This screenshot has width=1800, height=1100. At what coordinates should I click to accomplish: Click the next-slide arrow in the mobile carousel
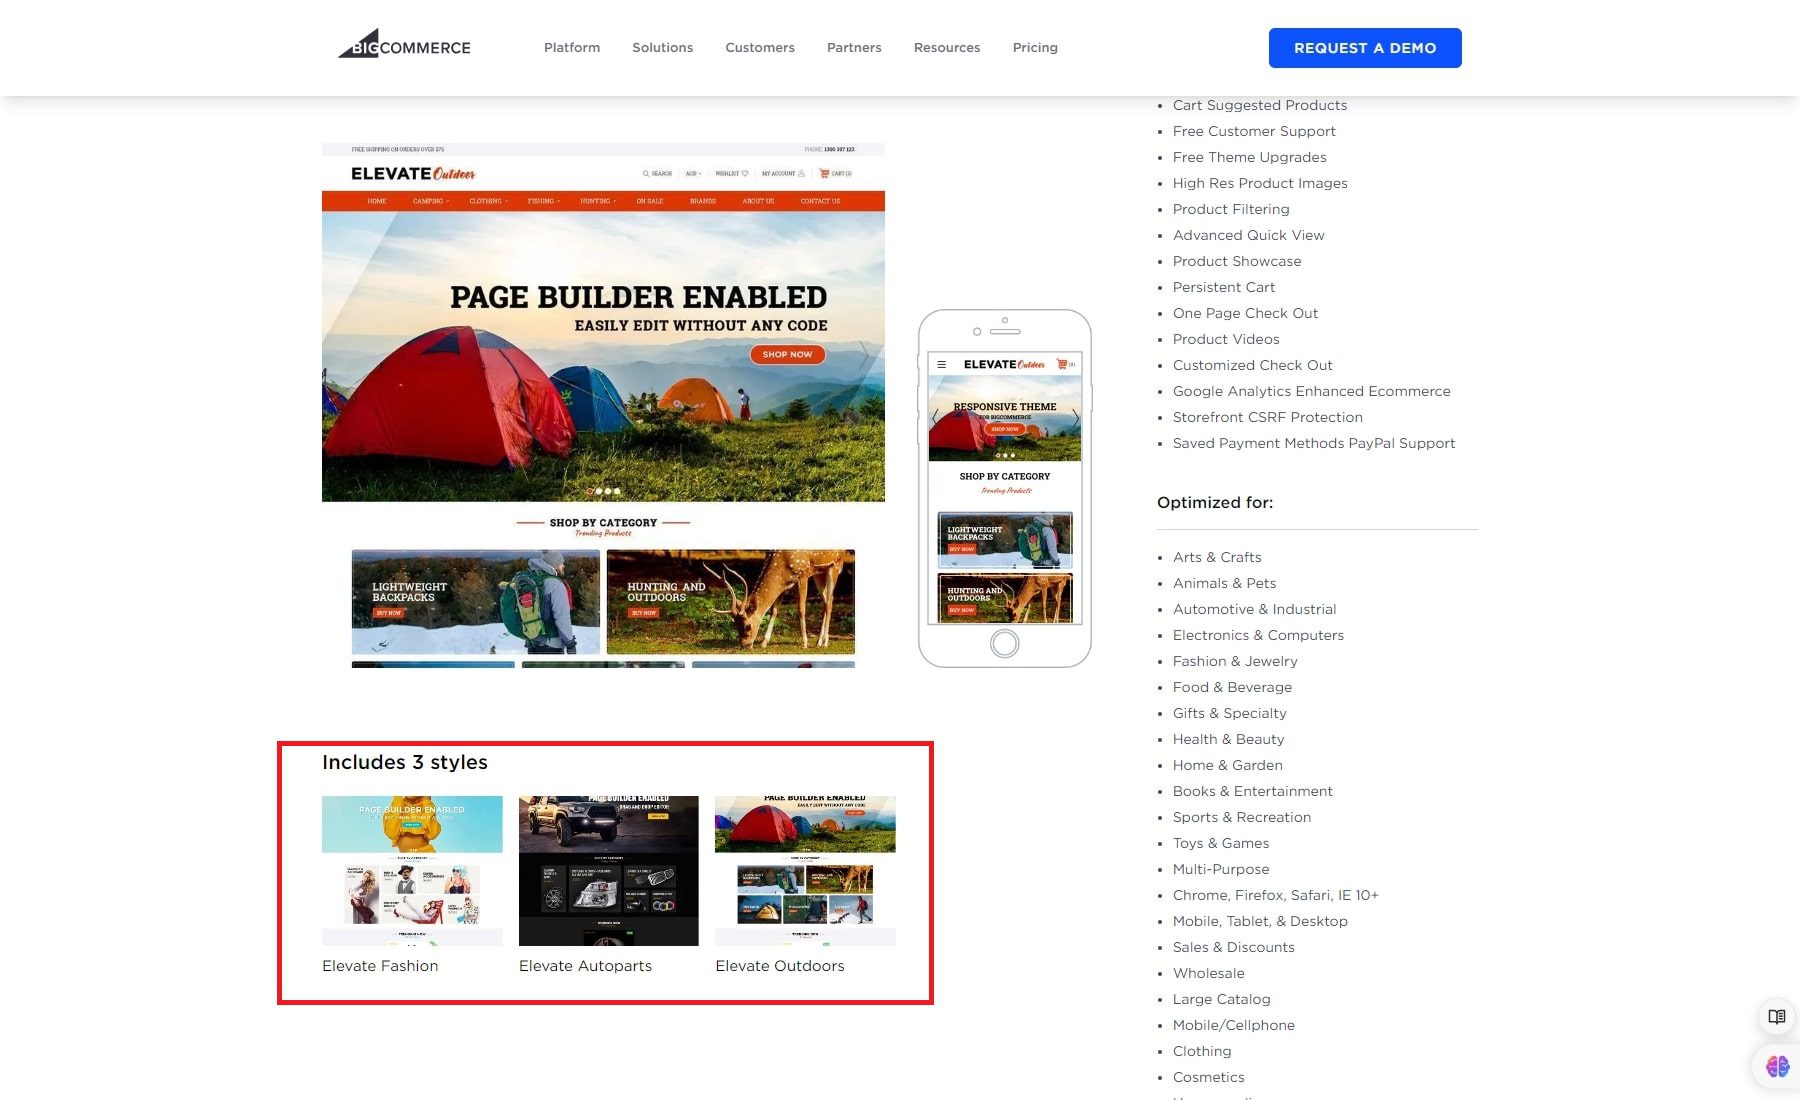(x=1076, y=417)
